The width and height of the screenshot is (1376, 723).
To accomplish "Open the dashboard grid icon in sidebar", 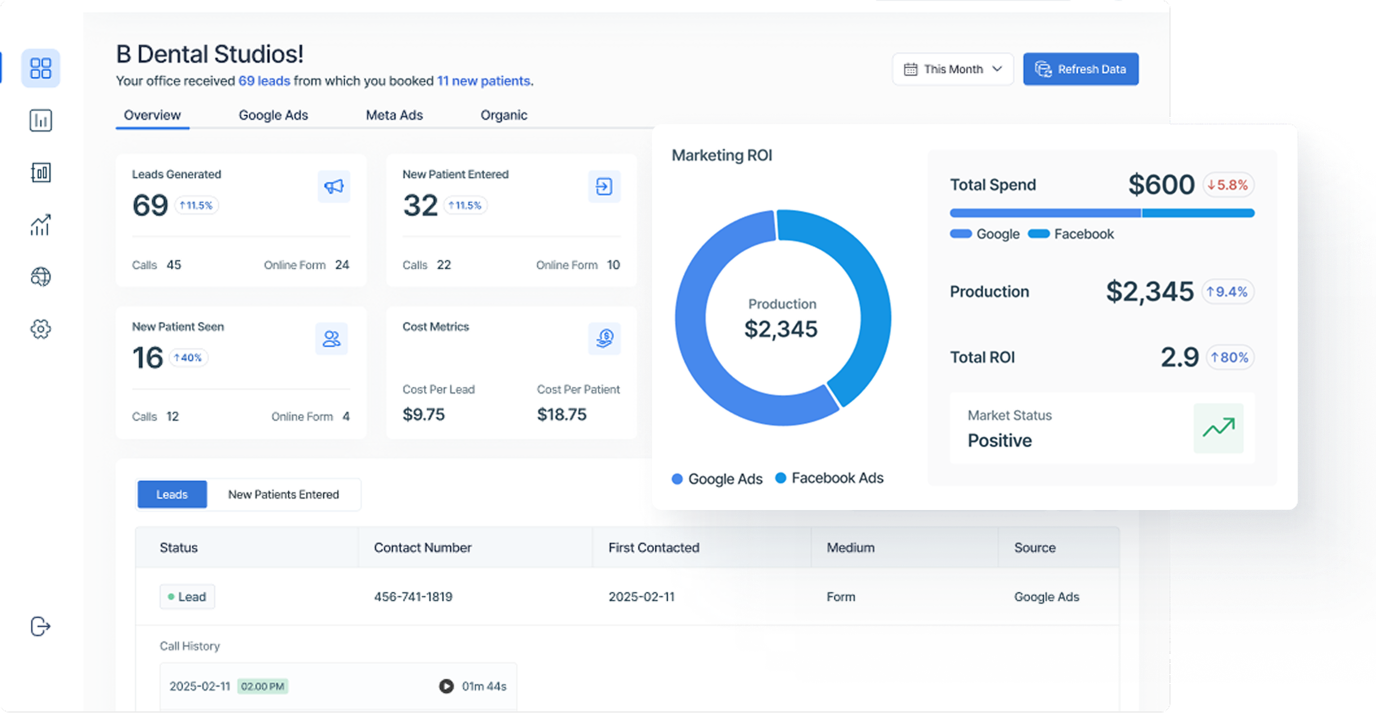I will point(41,68).
